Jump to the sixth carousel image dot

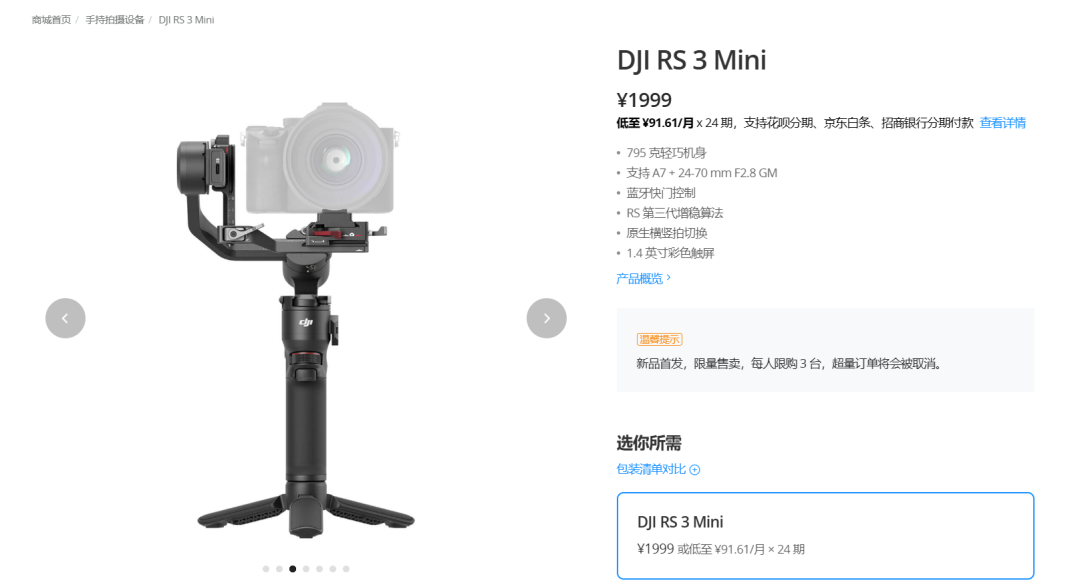click(333, 569)
